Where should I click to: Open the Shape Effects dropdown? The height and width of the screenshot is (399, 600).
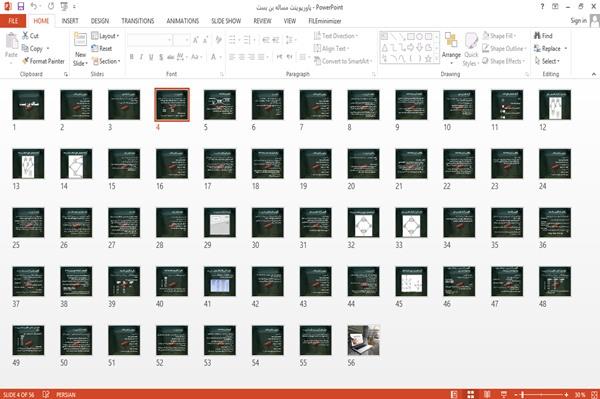(503, 61)
